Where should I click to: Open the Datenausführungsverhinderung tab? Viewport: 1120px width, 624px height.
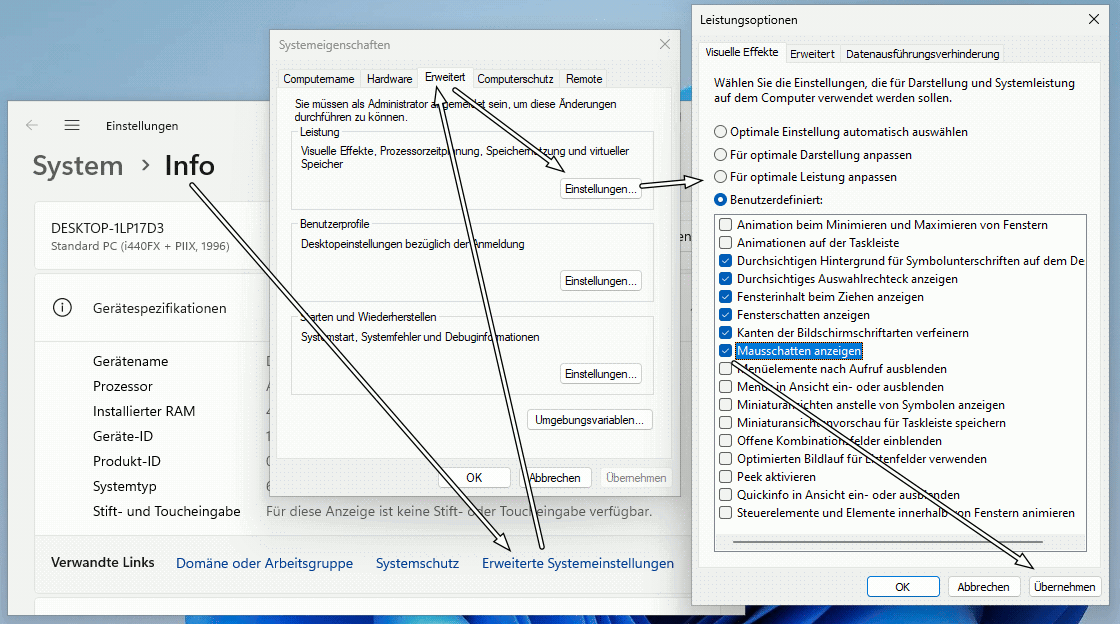tap(922, 54)
